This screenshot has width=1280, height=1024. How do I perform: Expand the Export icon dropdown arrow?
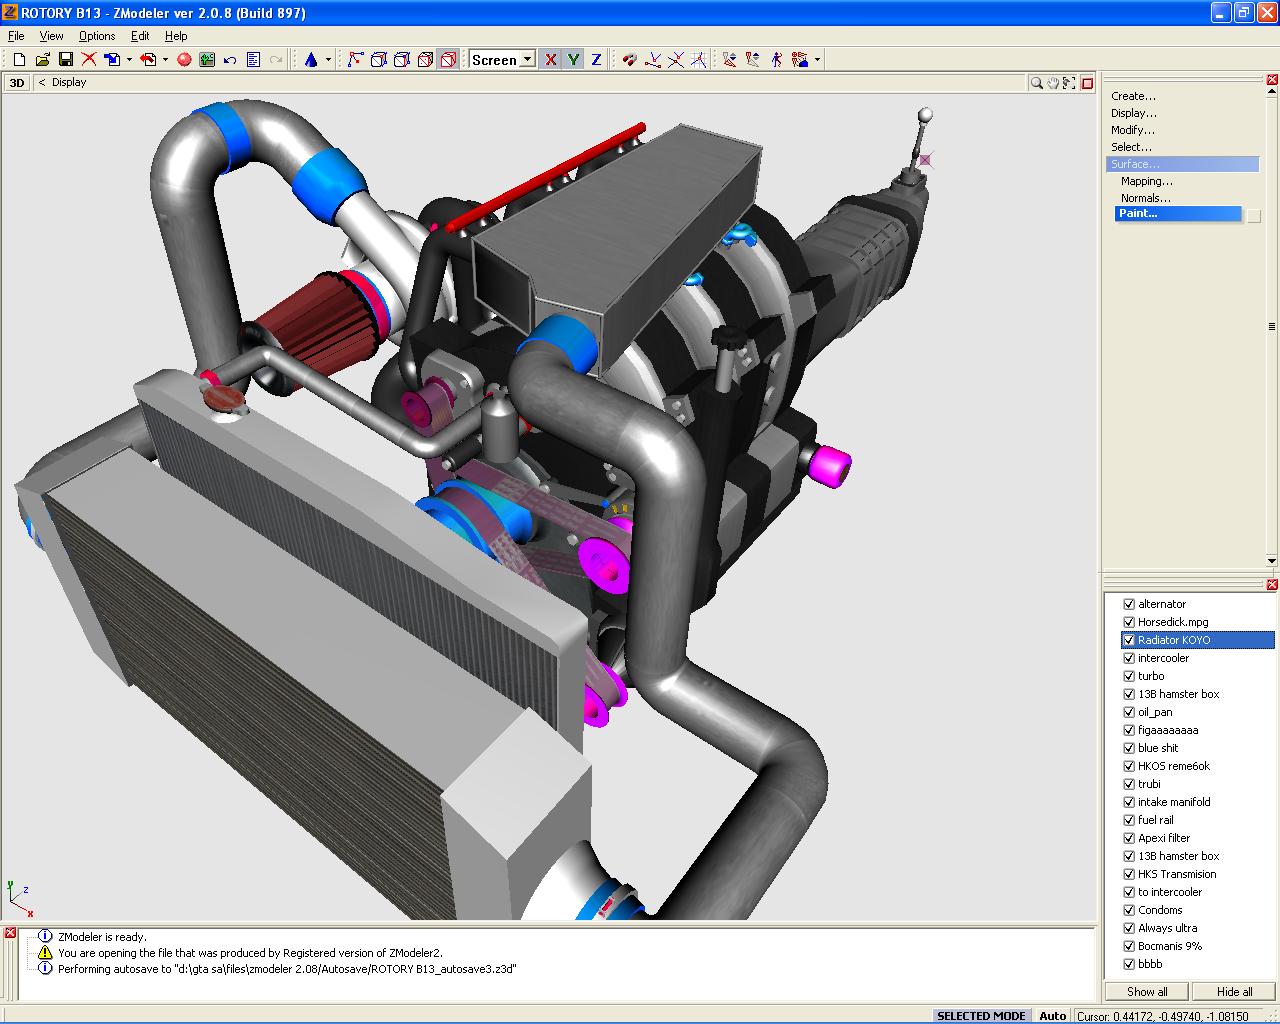[165, 60]
